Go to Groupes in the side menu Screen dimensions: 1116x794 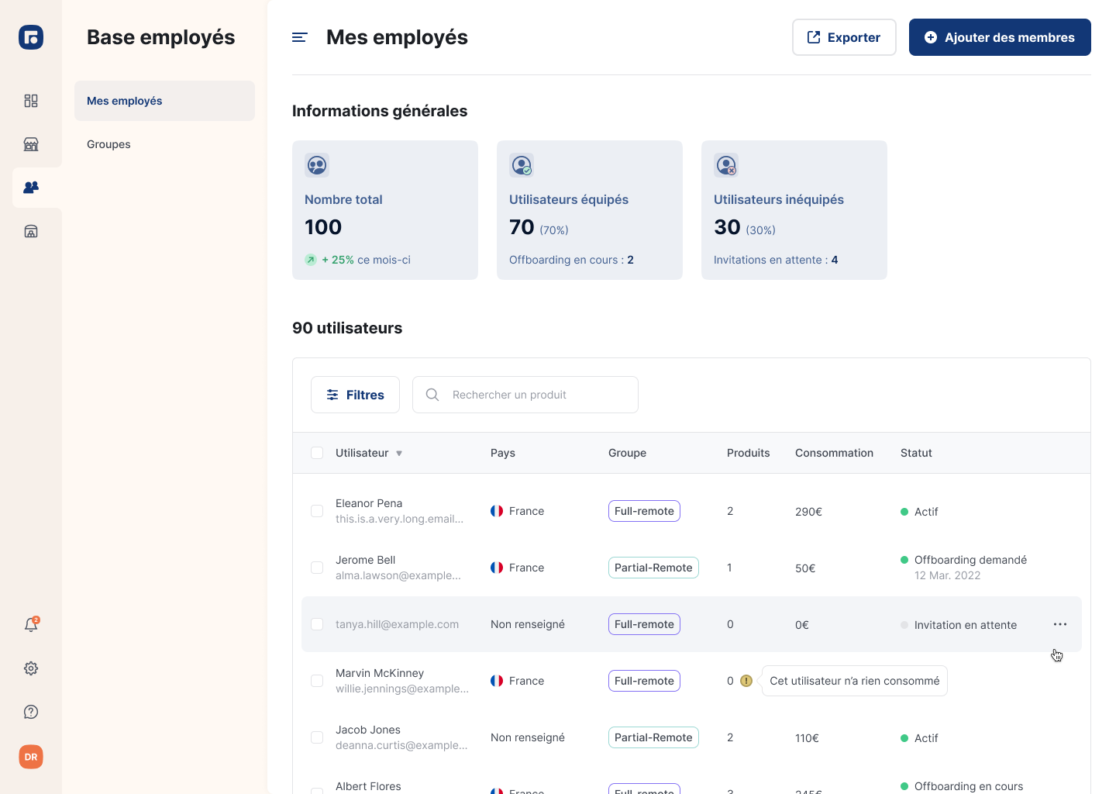(x=109, y=144)
